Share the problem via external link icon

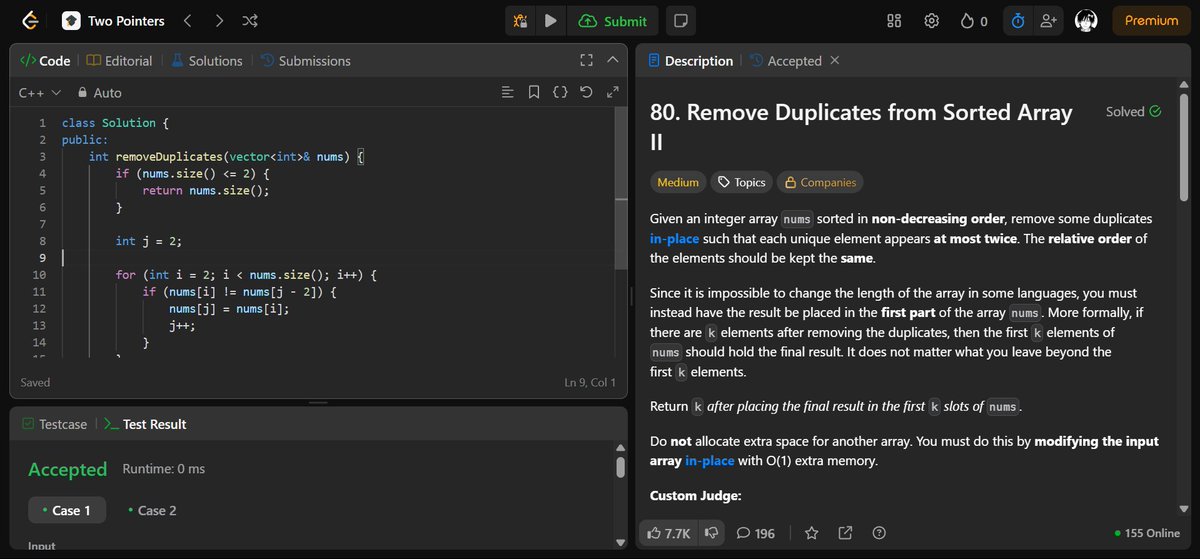pos(845,533)
